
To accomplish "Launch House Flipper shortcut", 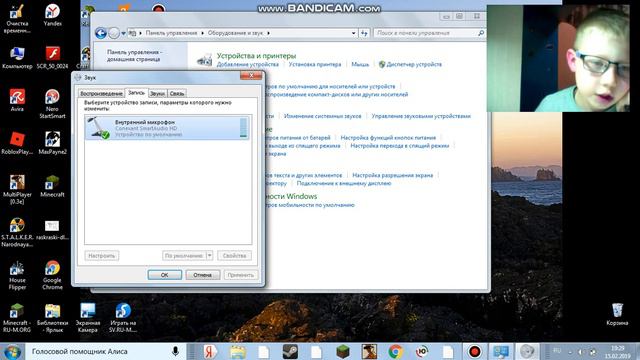I will [x=17, y=275].
